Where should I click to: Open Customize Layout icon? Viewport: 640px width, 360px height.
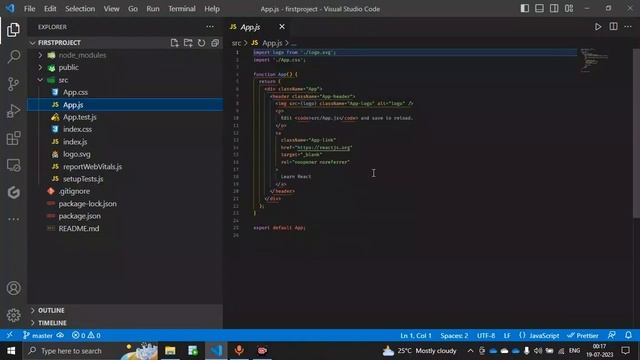(x=569, y=9)
